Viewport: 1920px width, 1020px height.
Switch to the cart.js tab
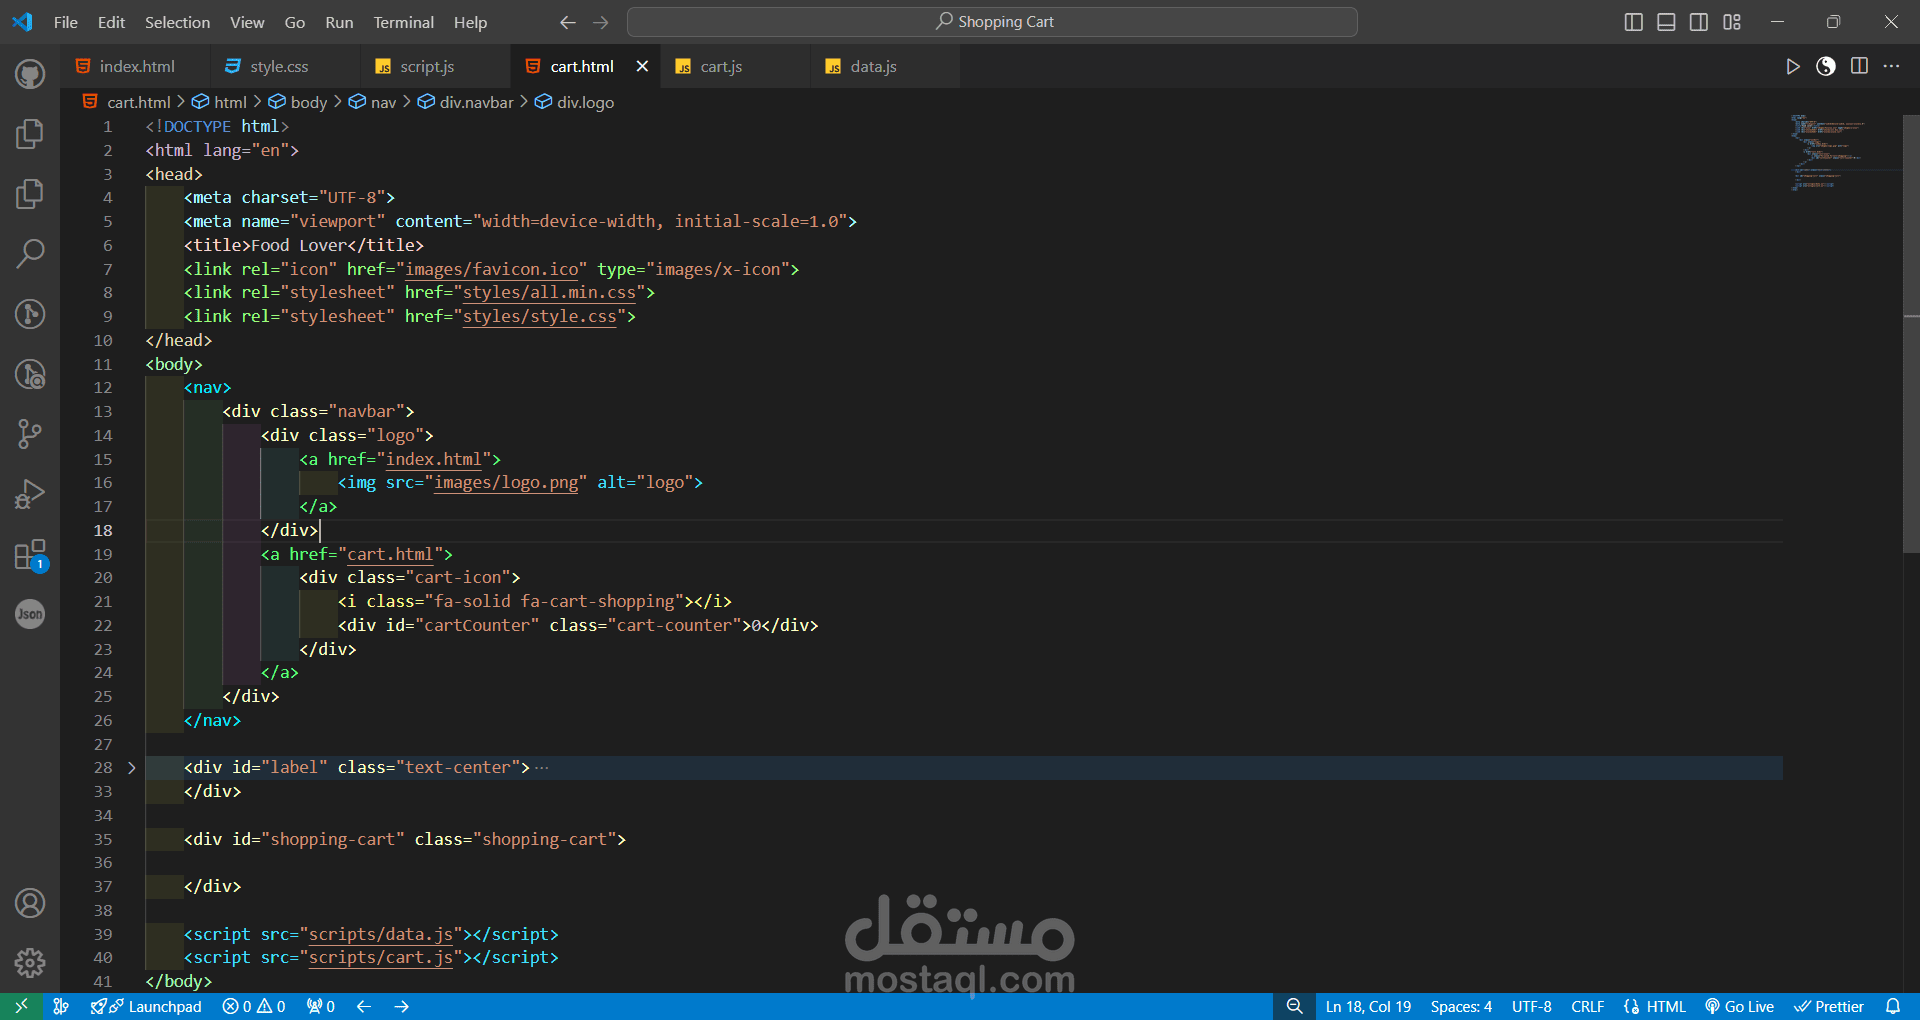[x=735, y=66]
